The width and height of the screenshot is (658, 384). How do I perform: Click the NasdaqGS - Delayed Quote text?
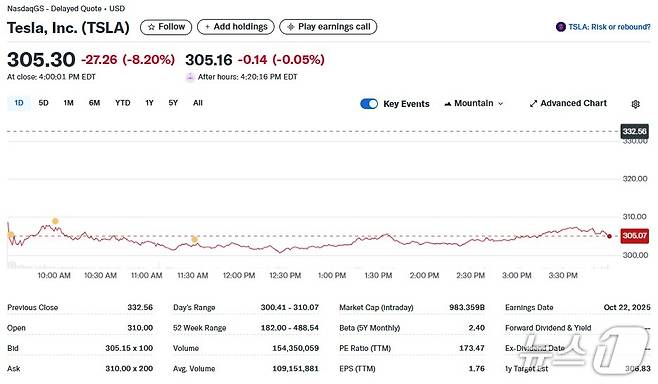click(x=54, y=8)
